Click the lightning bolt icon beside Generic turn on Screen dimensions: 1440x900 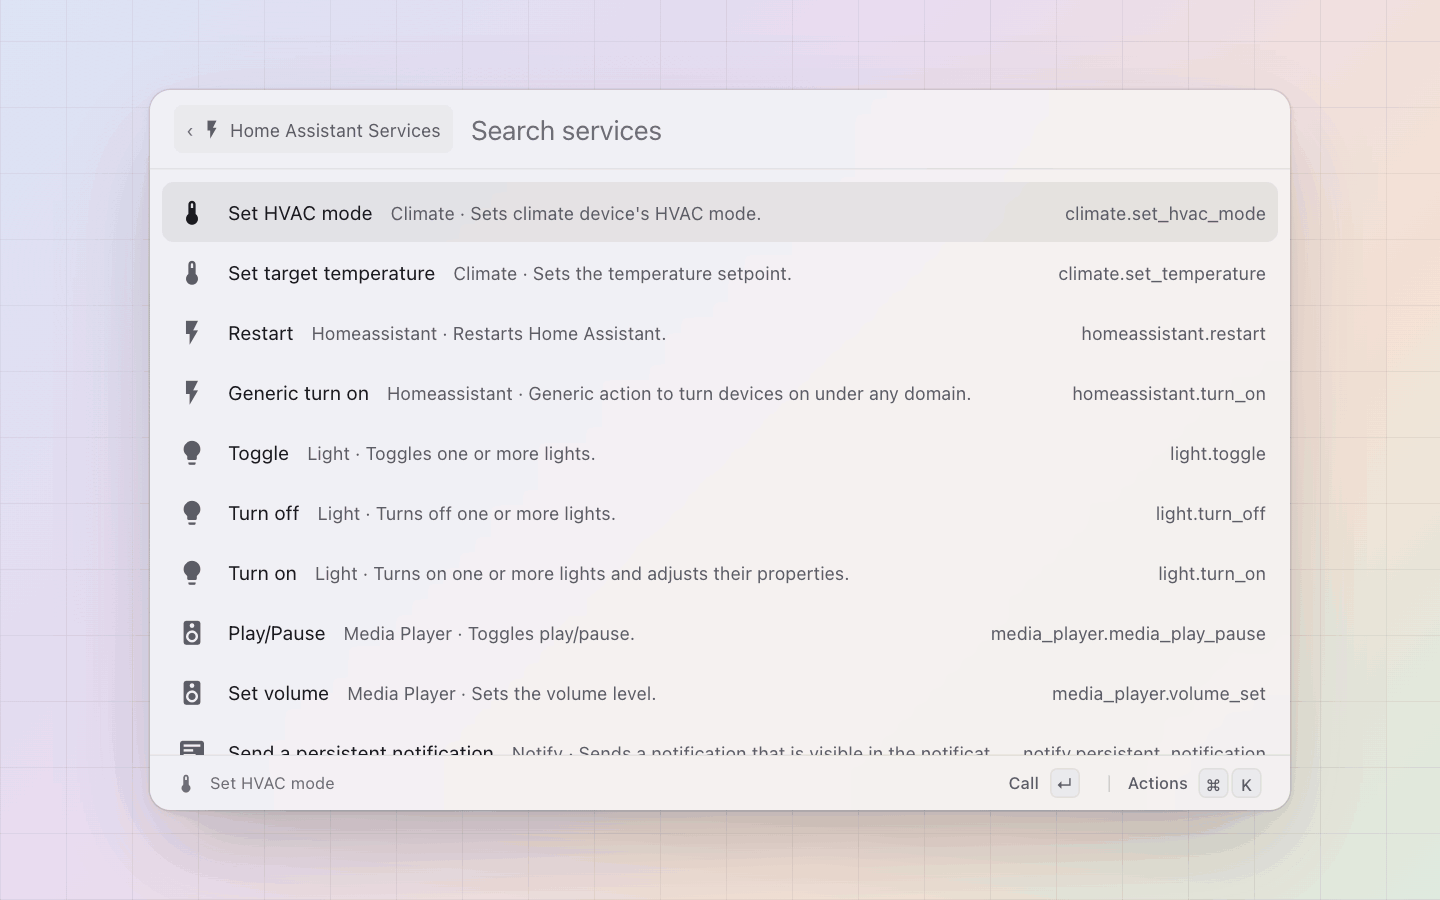192,393
